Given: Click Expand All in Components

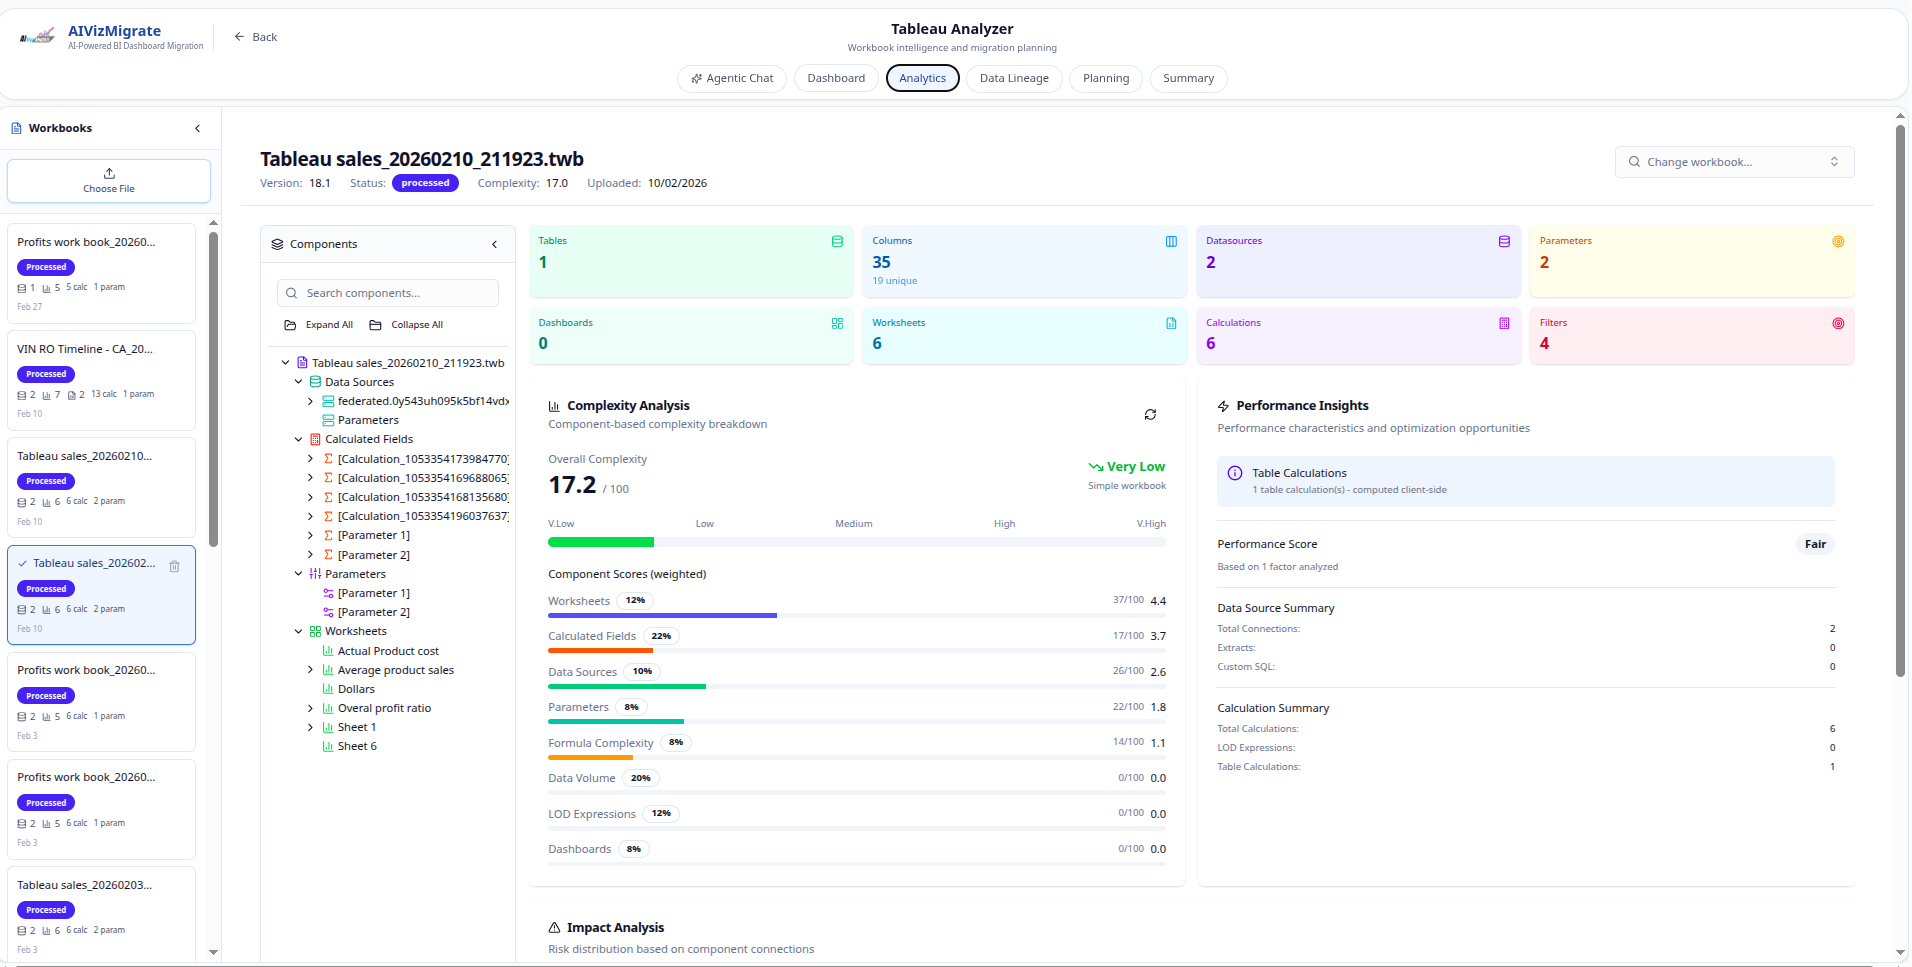Looking at the screenshot, I should coord(319,325).
